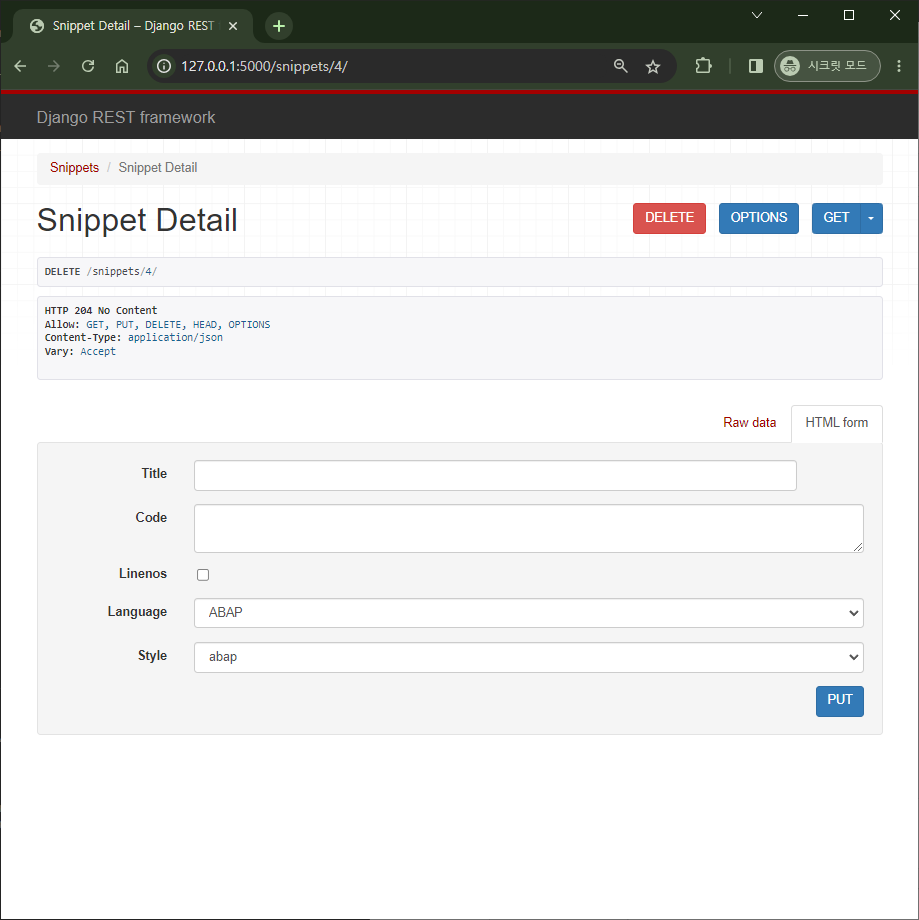Click the OPTIONS button
The image size is (919, 920).
(x=759, y=218)
